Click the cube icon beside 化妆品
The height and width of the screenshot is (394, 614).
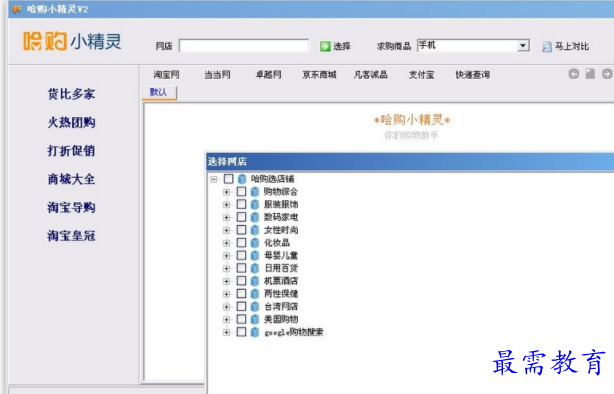point(255,243)
